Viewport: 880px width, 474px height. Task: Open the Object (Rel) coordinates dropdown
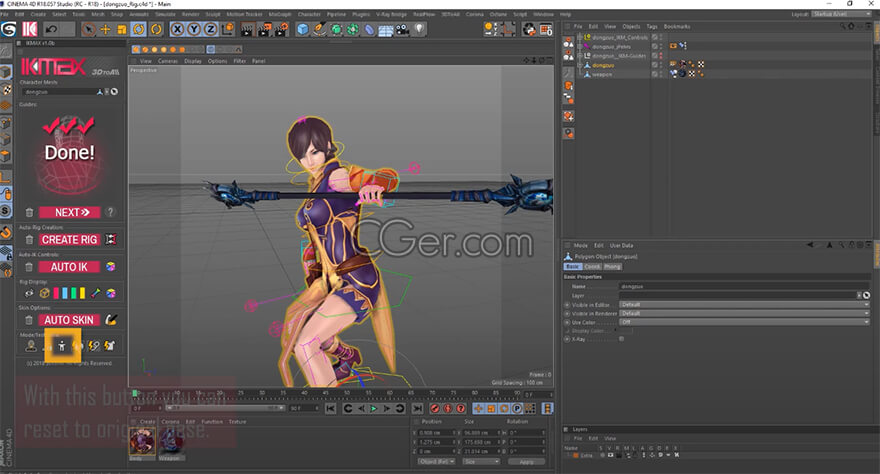pos(437,462)
